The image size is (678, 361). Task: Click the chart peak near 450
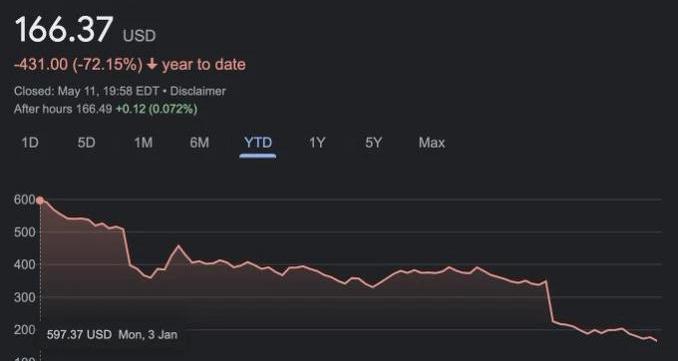pyautogui.click(x=179, y=246)
